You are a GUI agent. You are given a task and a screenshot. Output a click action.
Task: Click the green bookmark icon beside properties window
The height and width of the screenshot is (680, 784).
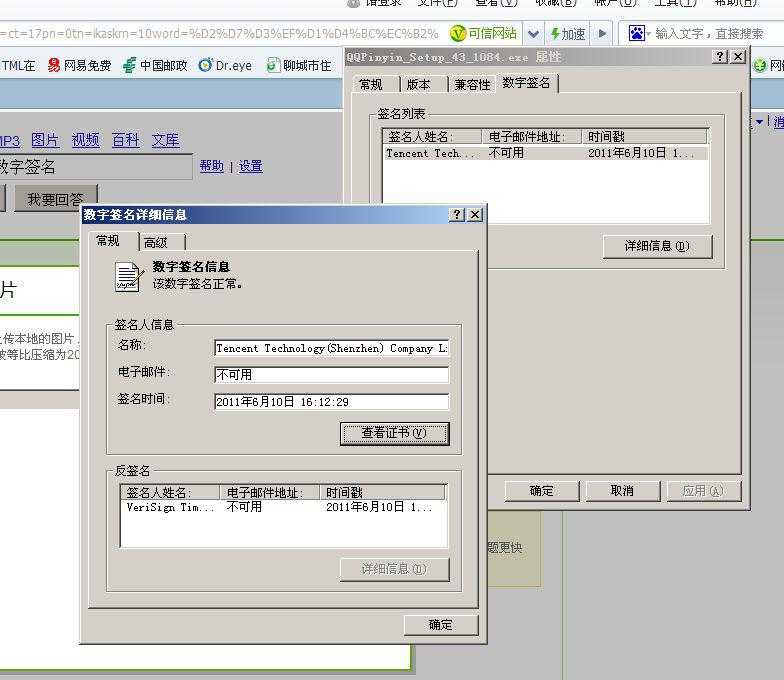pos(760,65)
